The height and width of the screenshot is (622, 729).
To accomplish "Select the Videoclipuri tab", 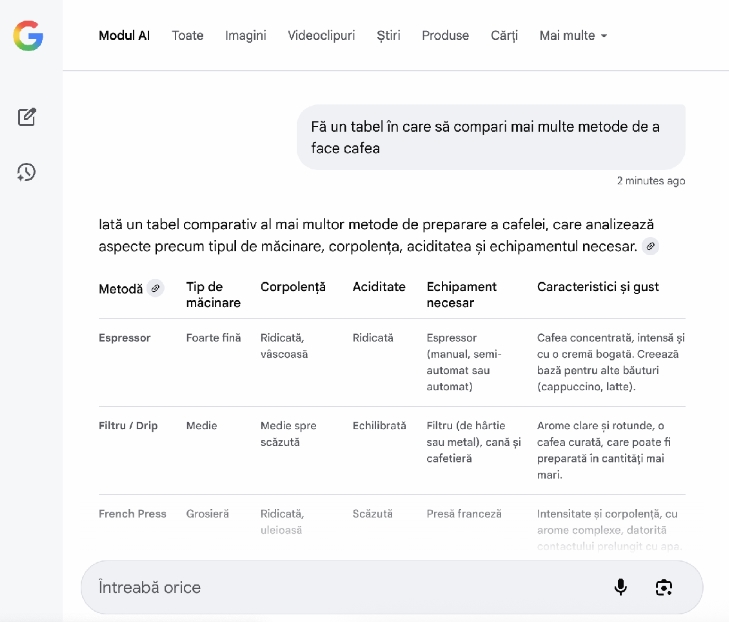I will (321, 36).
